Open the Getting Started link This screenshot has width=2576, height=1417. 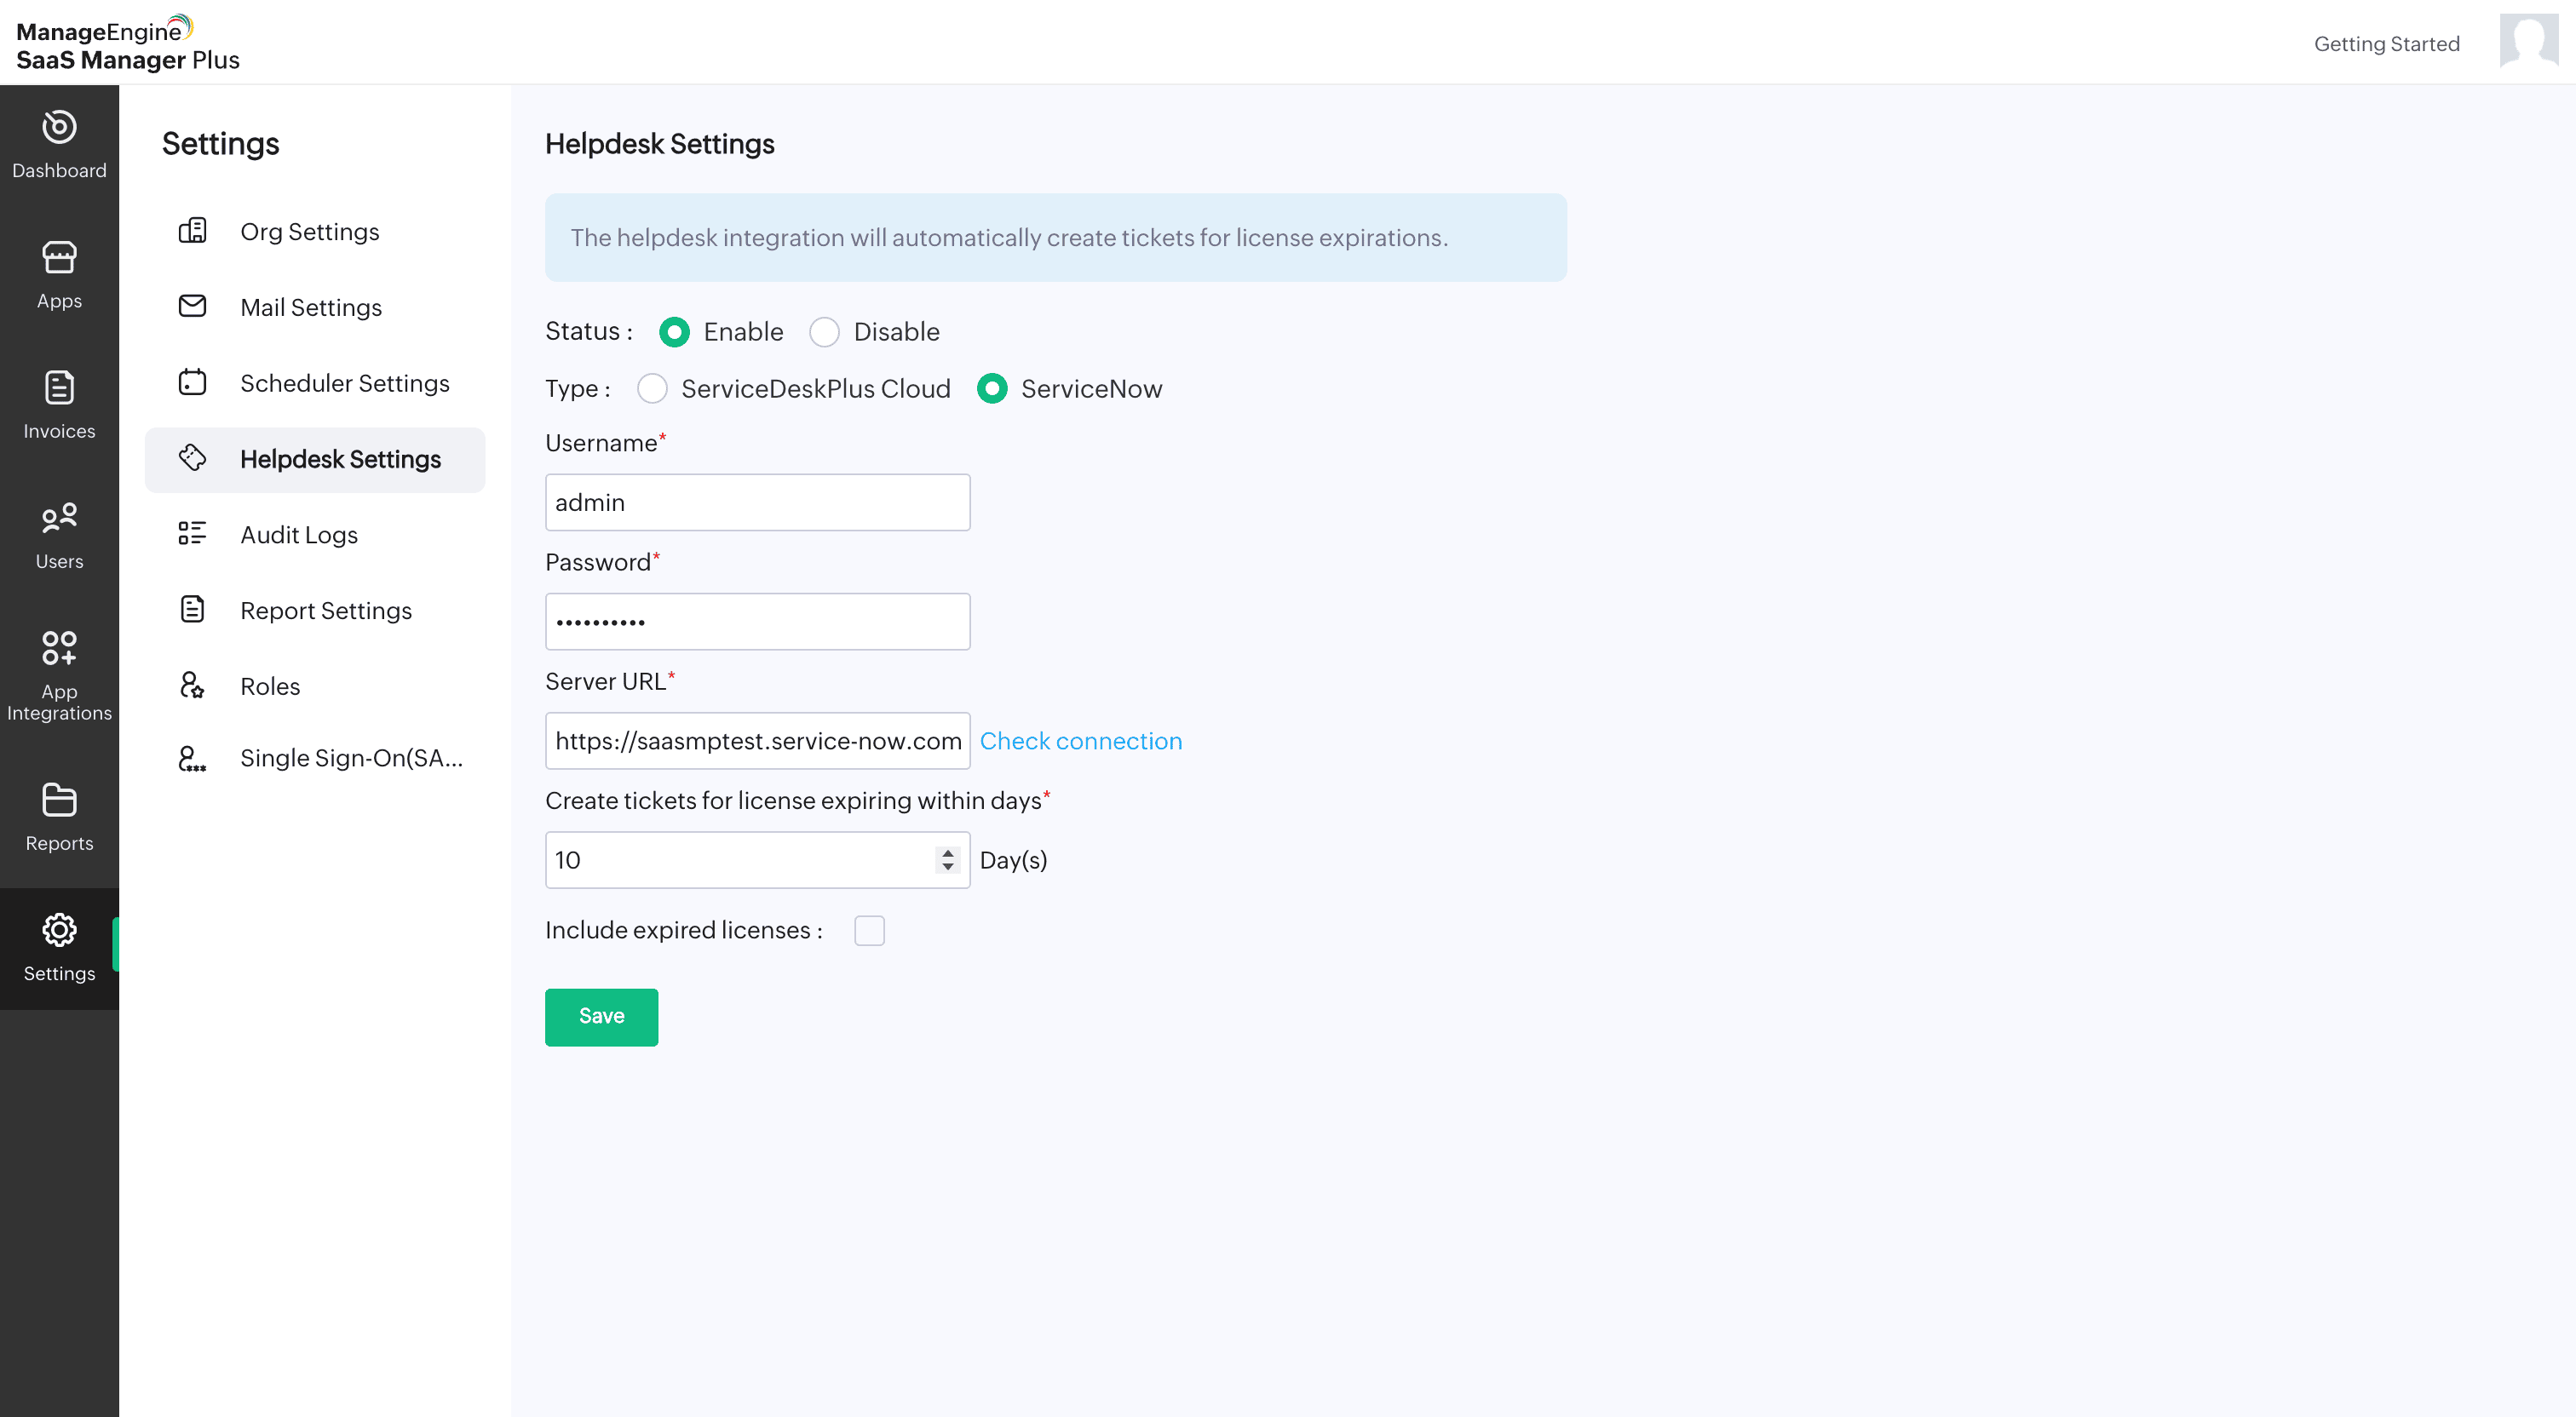2386,44
